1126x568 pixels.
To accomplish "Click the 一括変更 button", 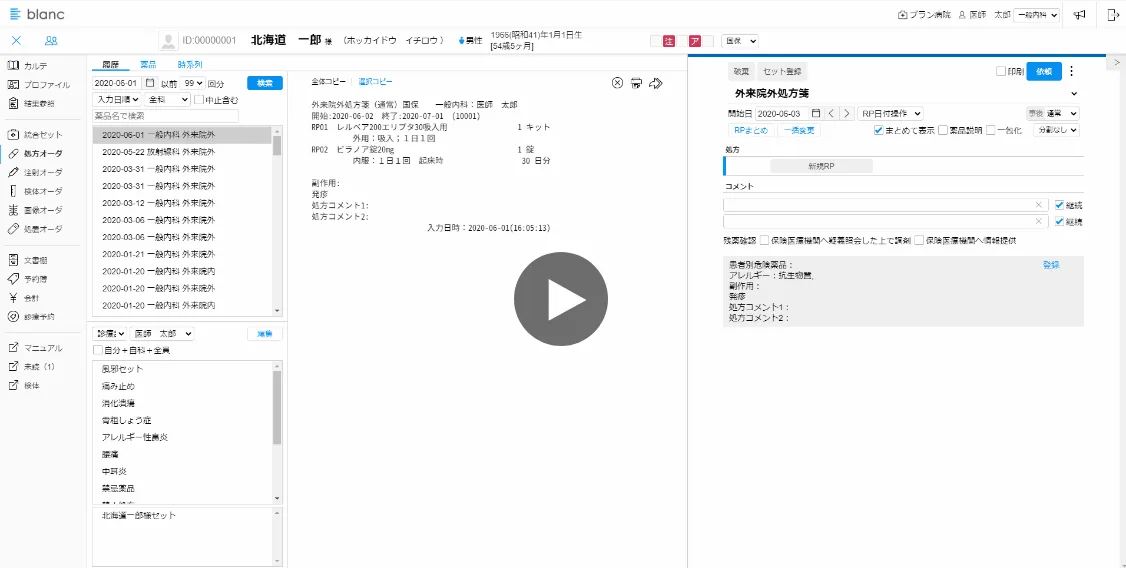I will 799,131.
